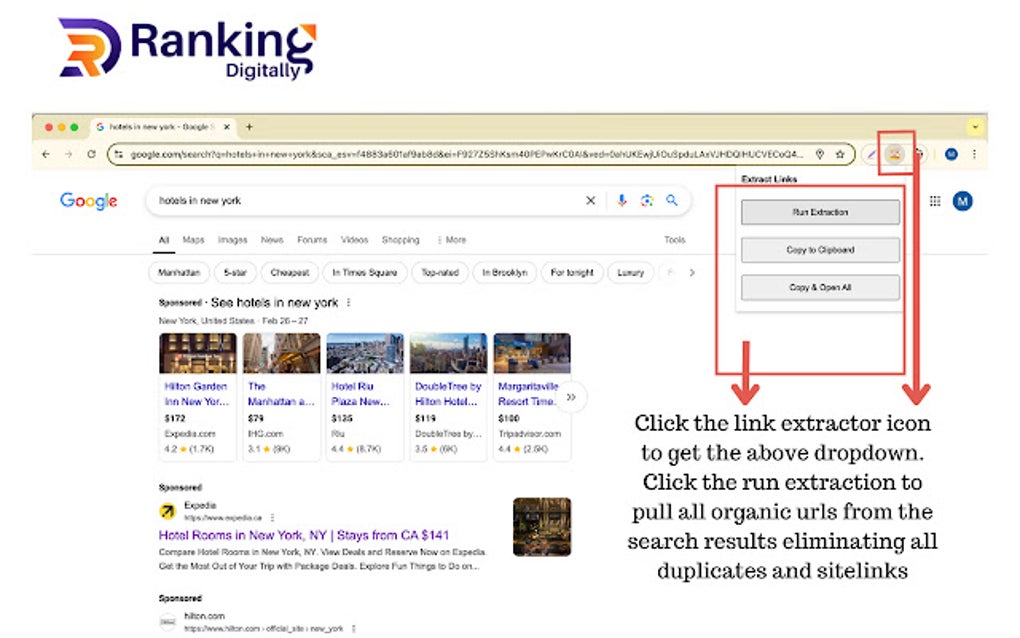Open Google Lens image search
The height and width of the screenshot is (638, 1020).
click(645, 200)
